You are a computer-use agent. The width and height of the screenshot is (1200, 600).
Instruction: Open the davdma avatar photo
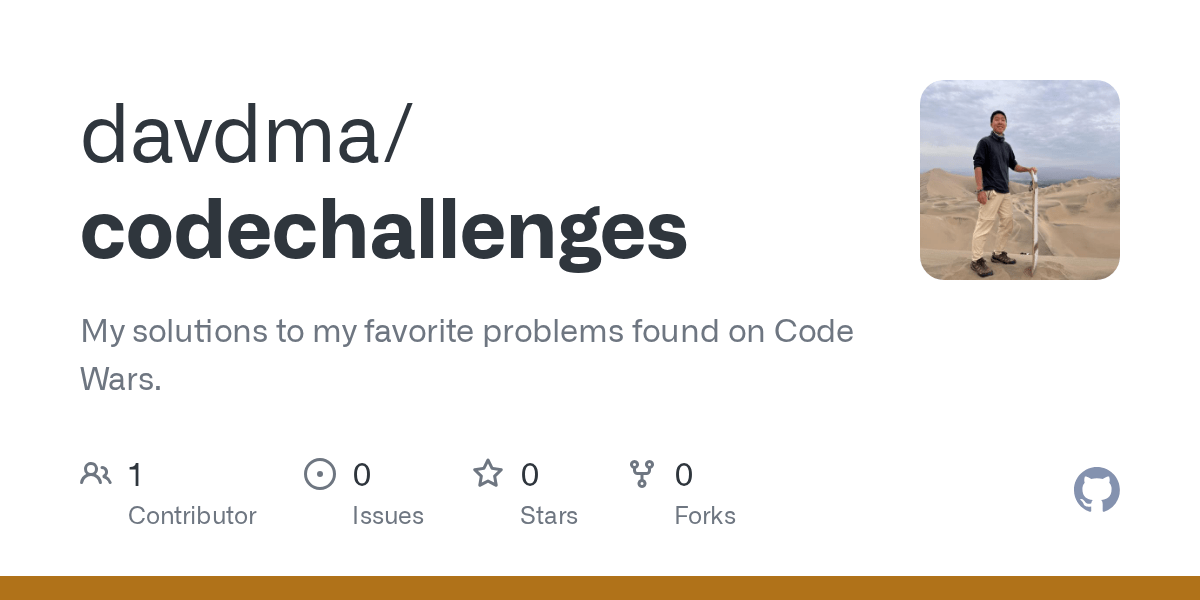point(1020,180)
